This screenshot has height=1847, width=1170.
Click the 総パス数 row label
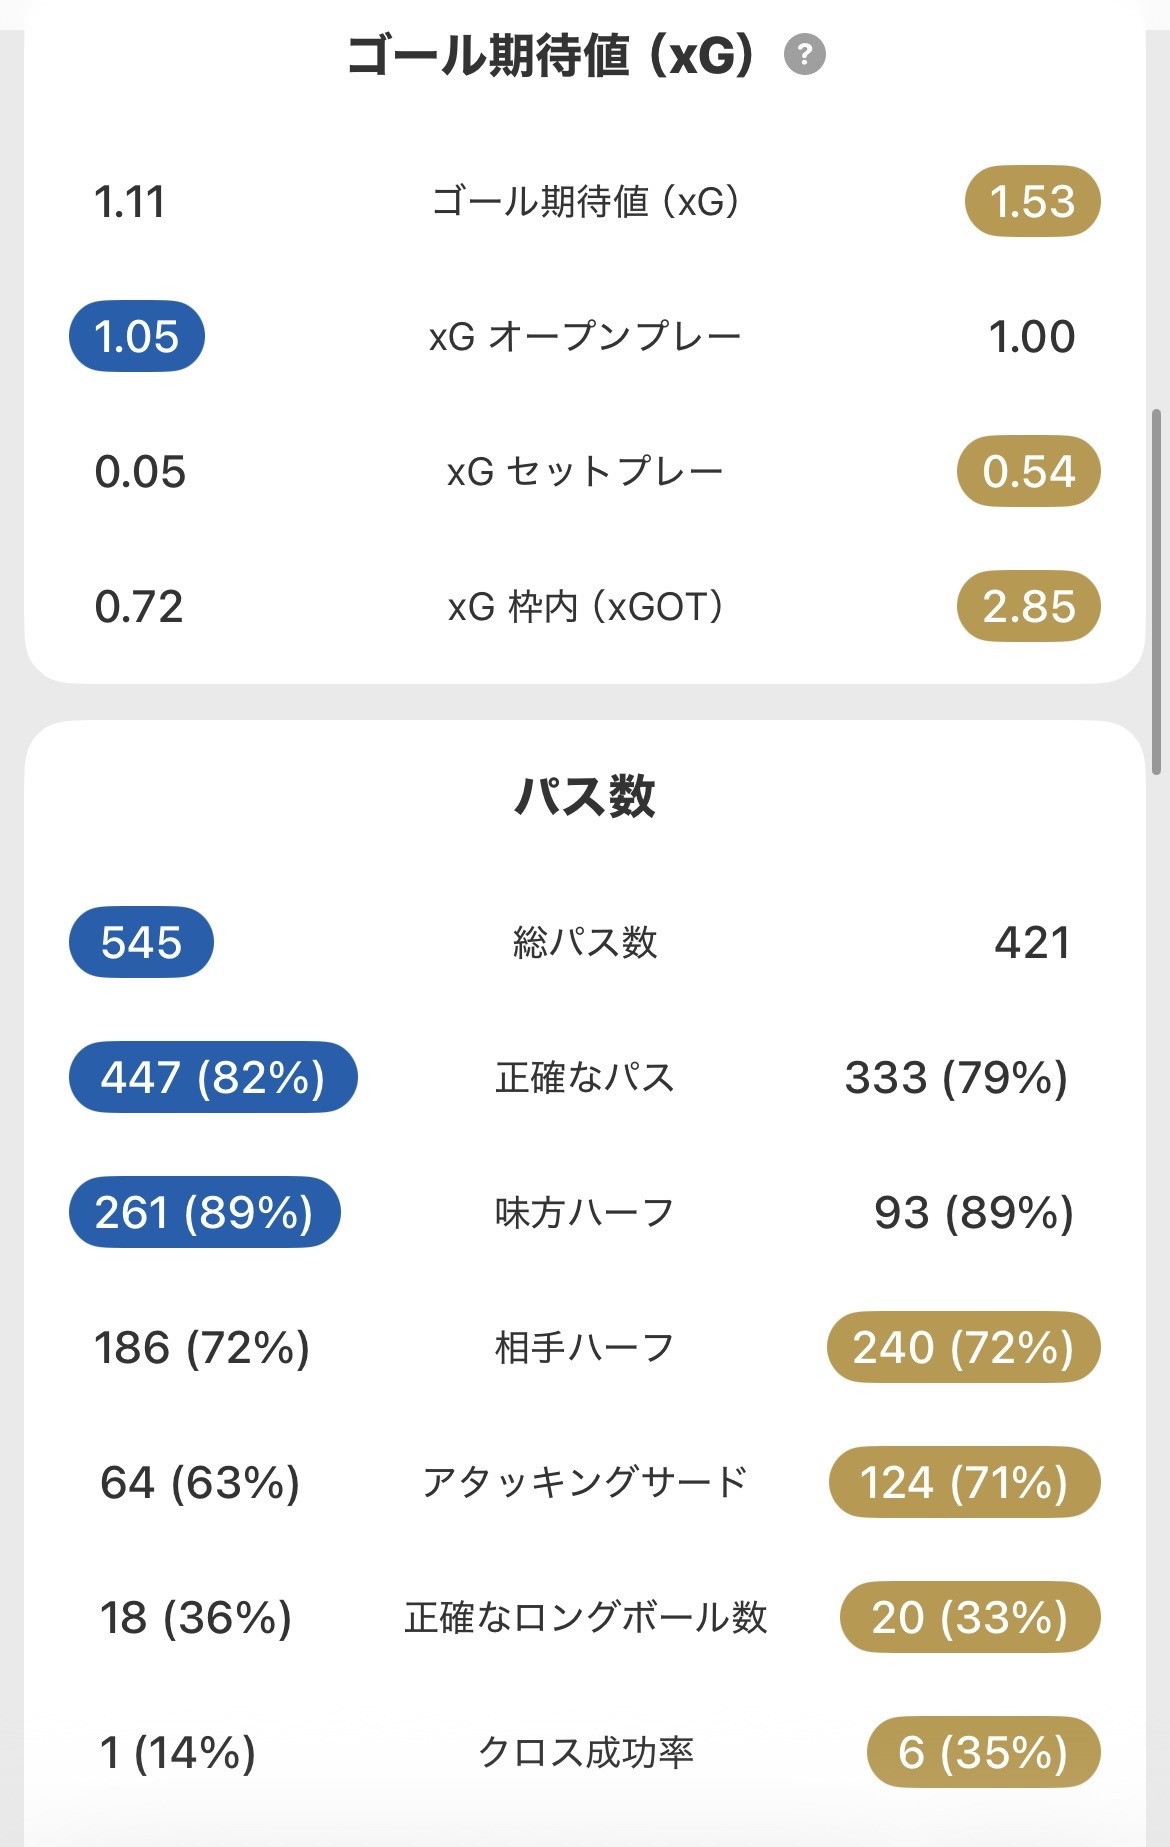tap(585, 942)
